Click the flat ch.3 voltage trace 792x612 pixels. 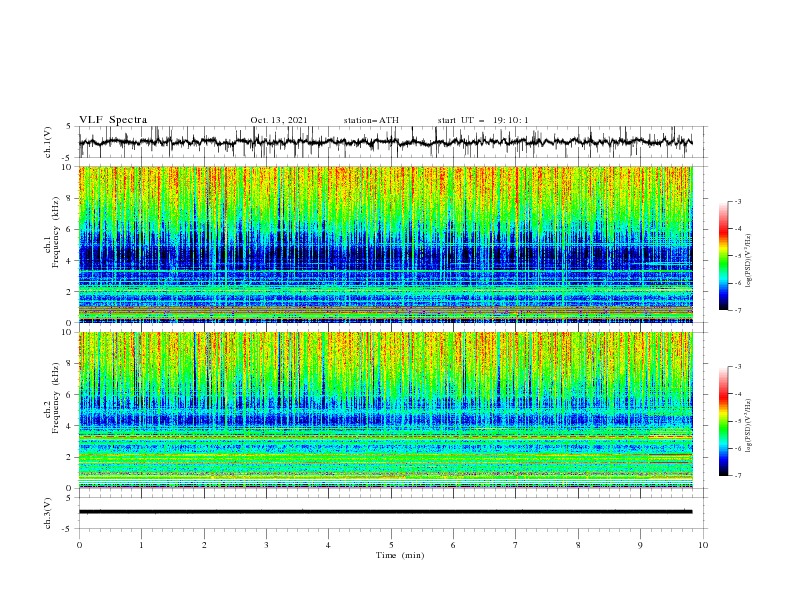tap(385, 512)
